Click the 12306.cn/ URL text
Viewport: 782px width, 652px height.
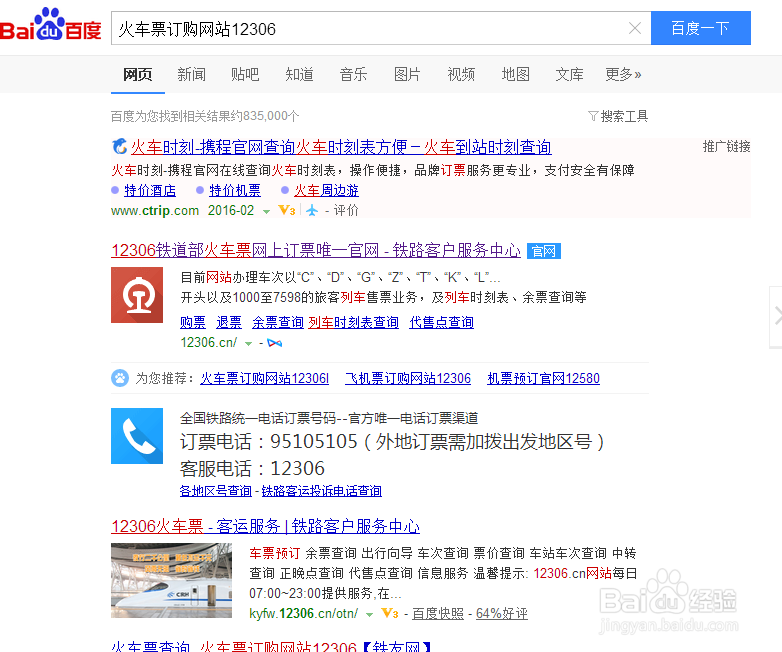[x=208, y=343]
